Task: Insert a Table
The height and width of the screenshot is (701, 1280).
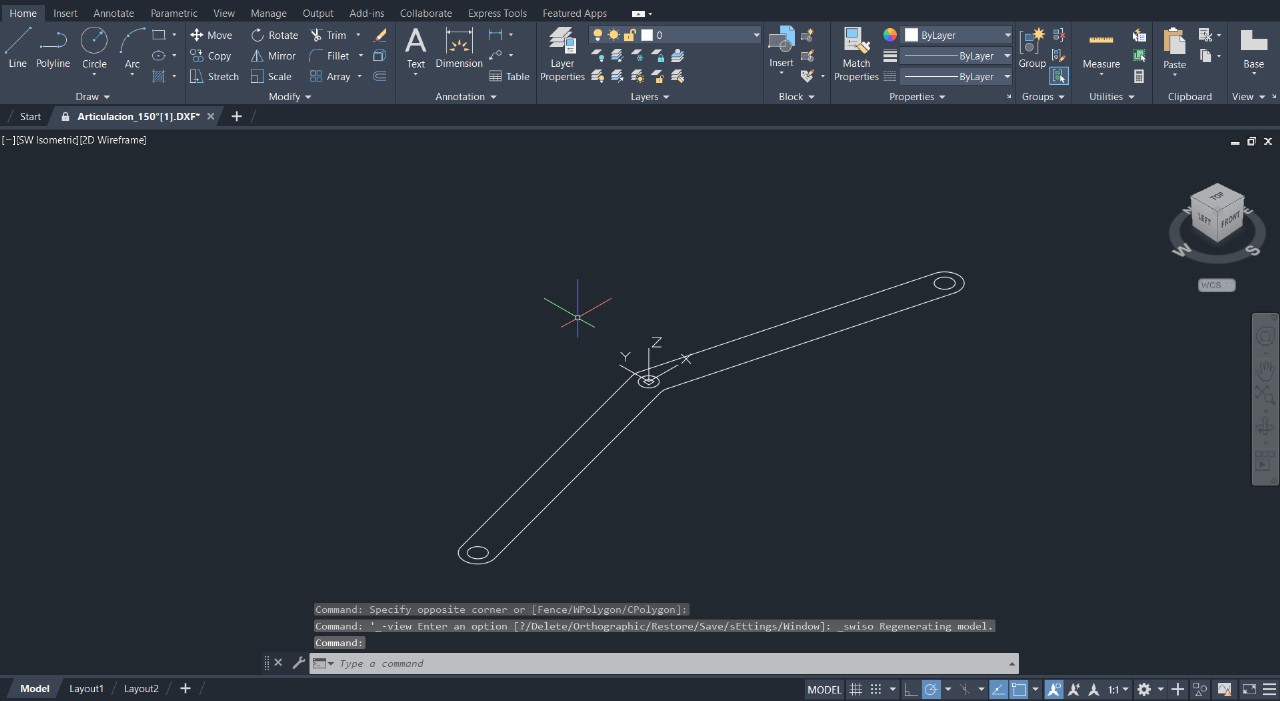Action: pyautogui.click(x=509, y=76)
